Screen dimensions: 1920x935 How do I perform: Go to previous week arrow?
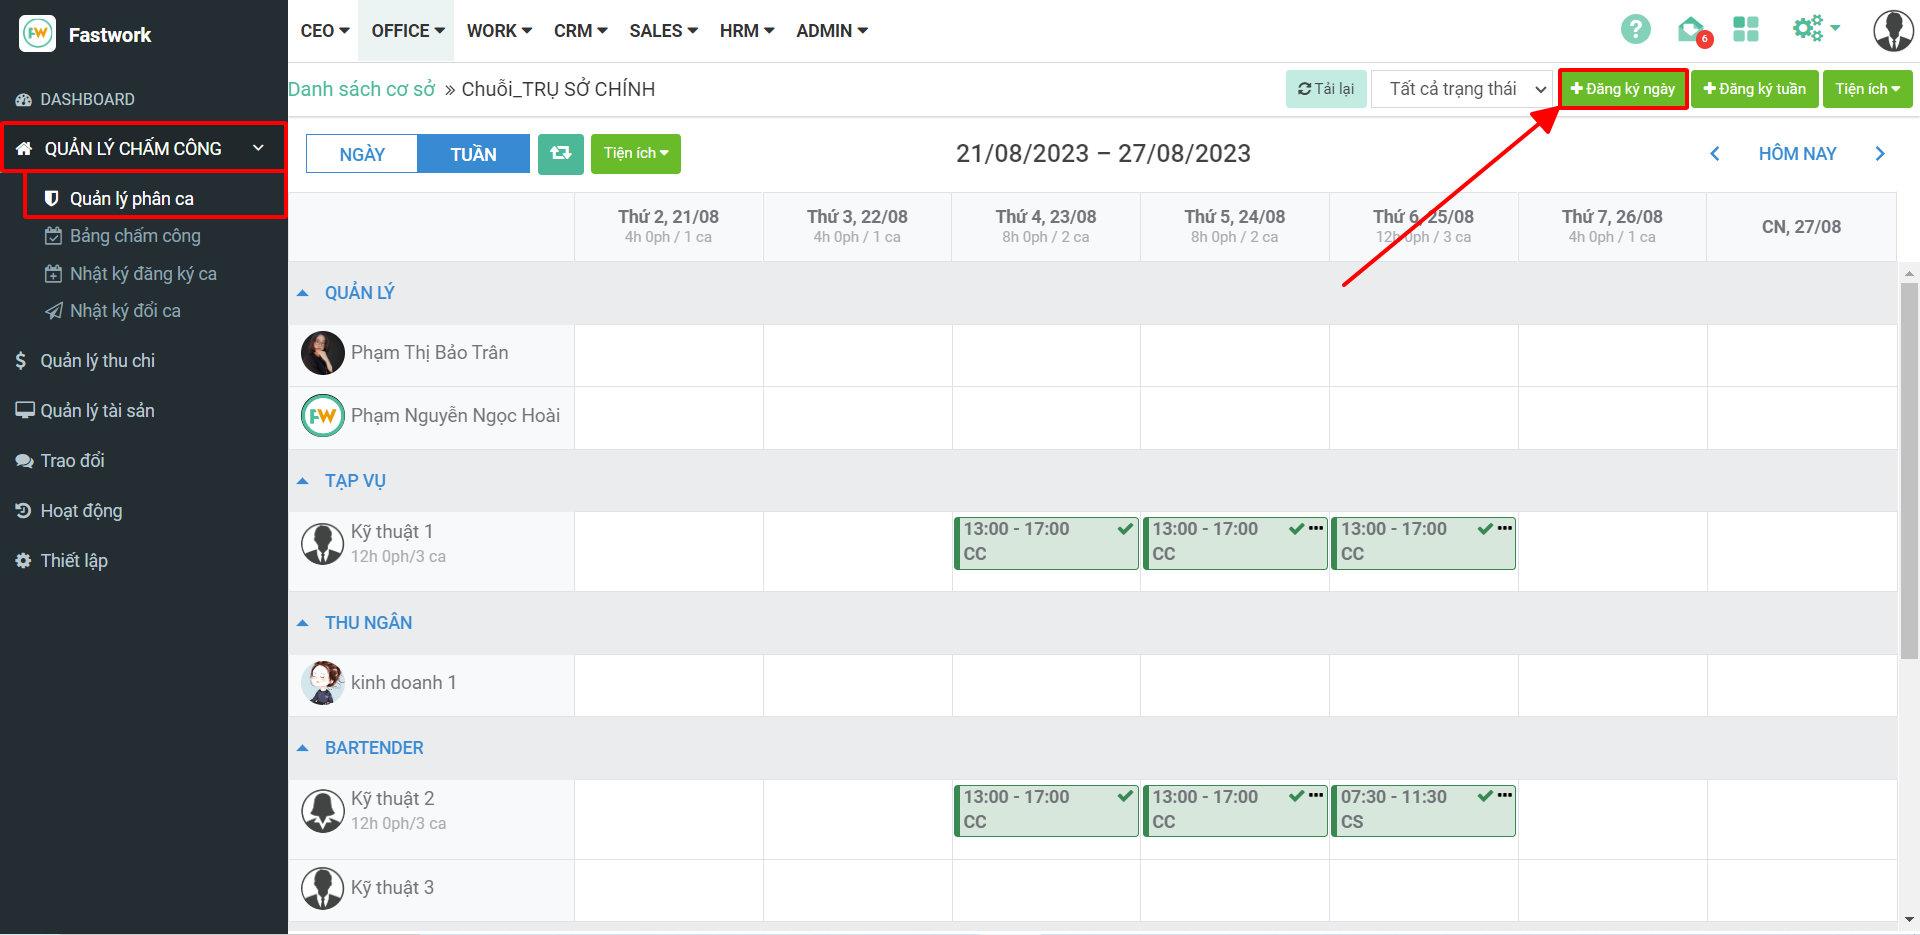[x=1715, y=154]
